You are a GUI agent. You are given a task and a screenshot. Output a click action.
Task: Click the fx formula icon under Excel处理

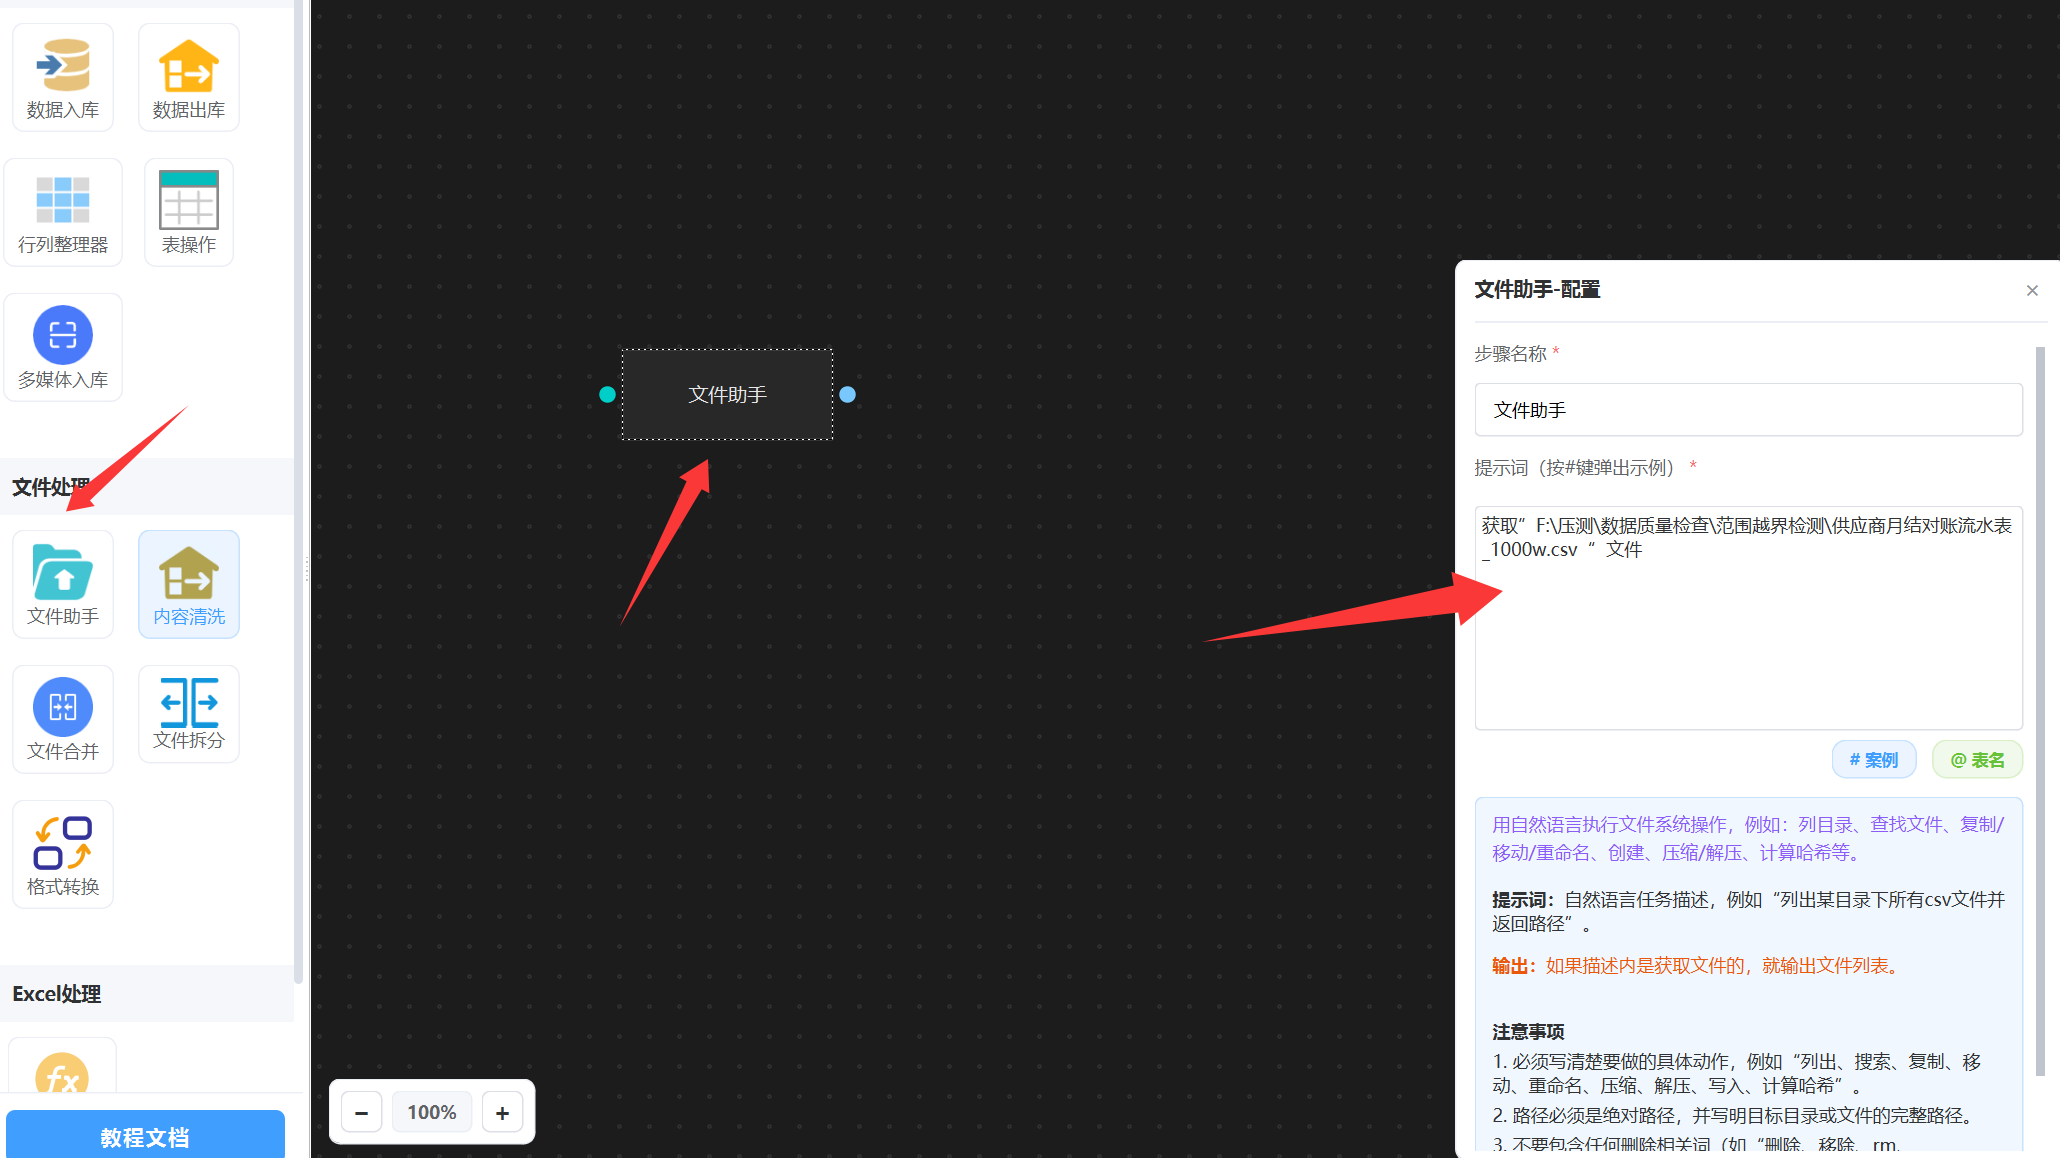62,1075
